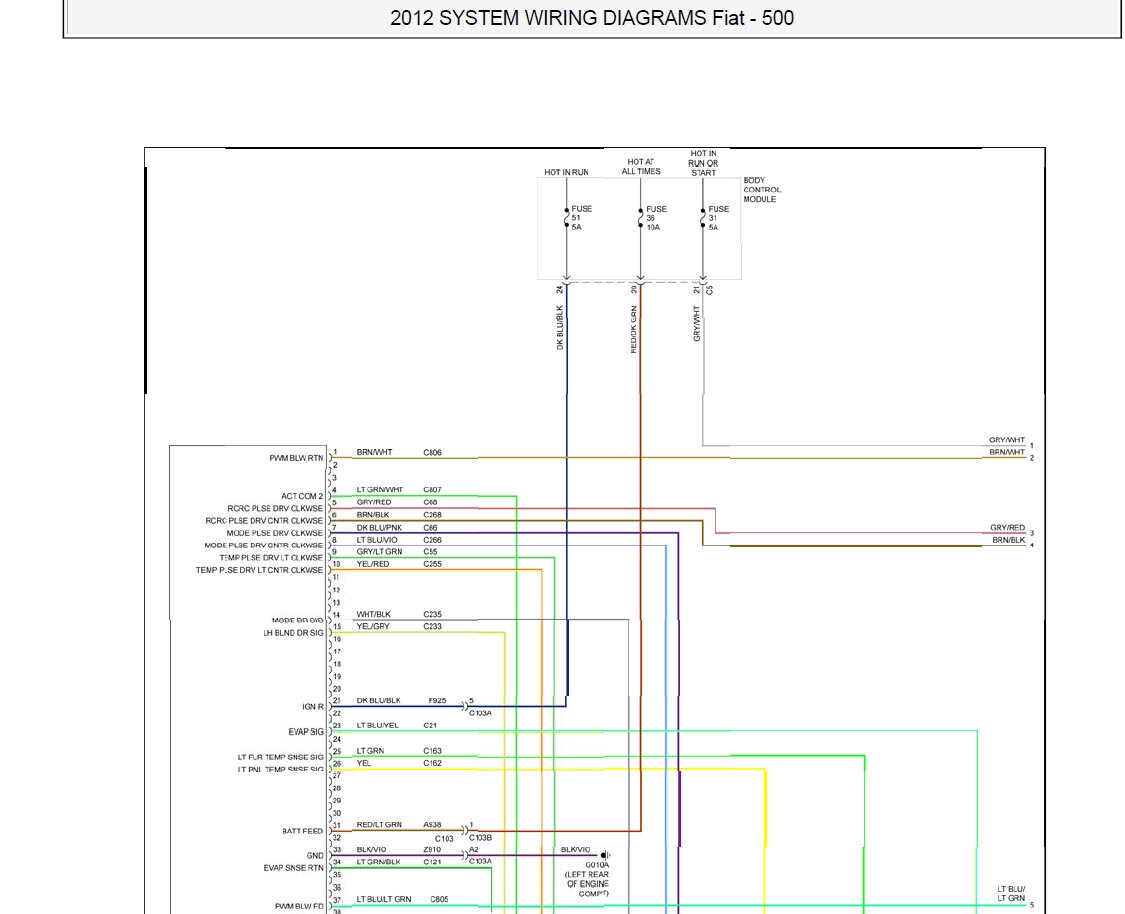
Task: Click the 'BODY CONTROL MODULE' label
Action: click(x=762, y=189)
